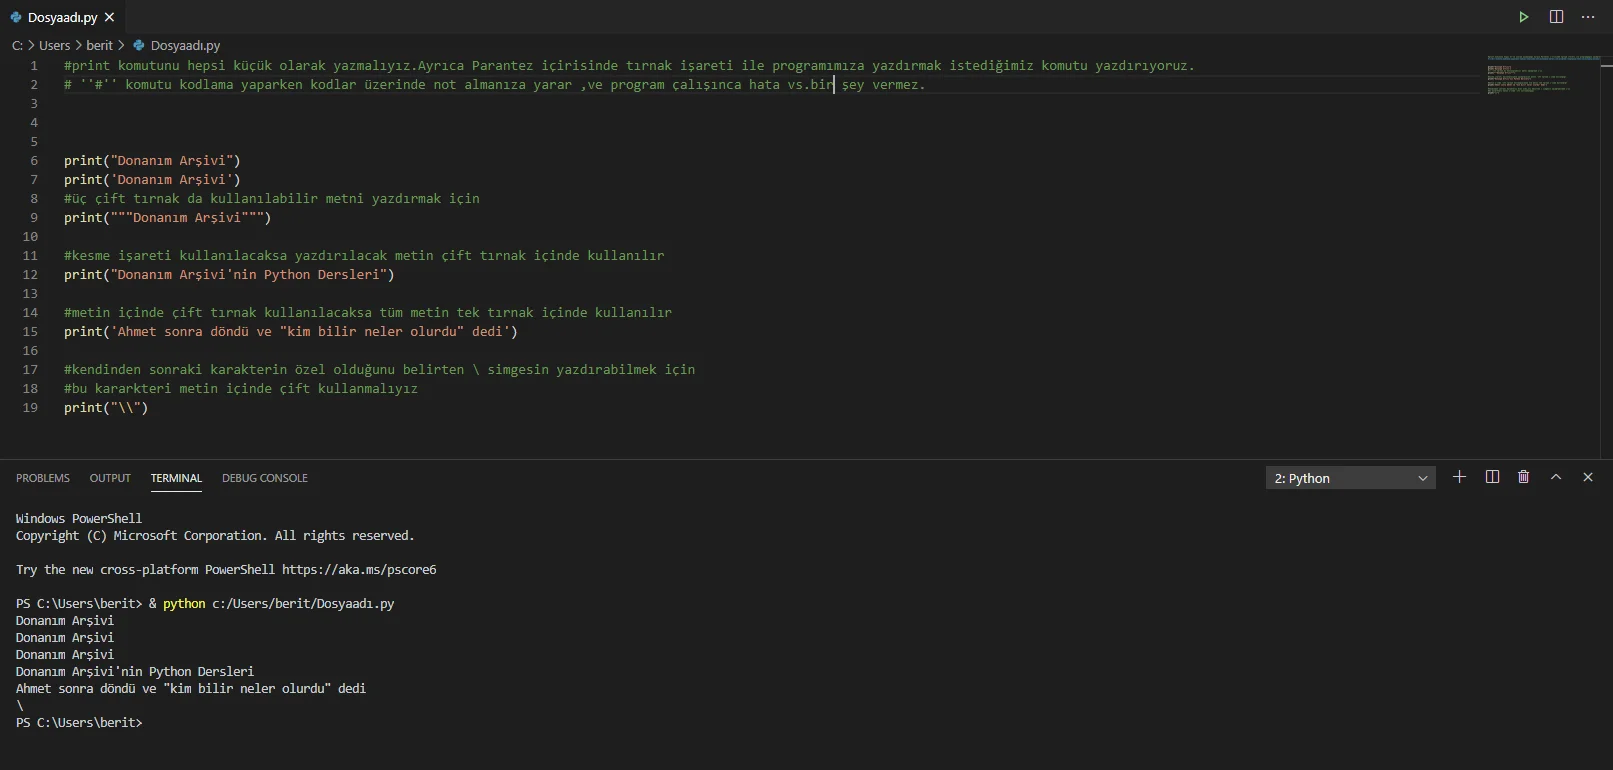1613x770 pixels.
Task: Open the DEBUG CONSOLE tab
Action: point(265,478)
